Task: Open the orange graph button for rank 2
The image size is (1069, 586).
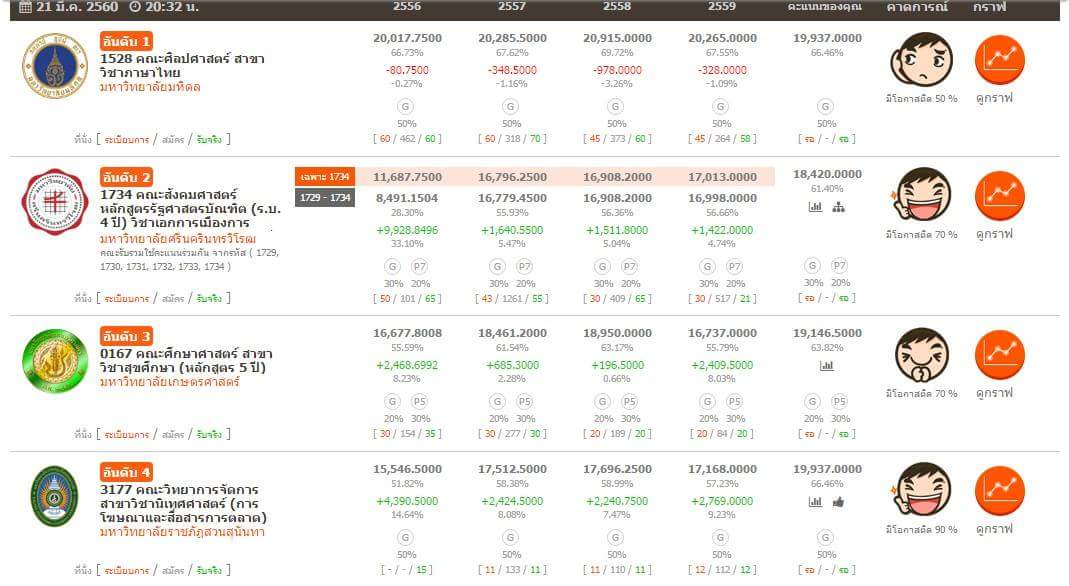Action: pyautogui.click(x=999, y=196)
